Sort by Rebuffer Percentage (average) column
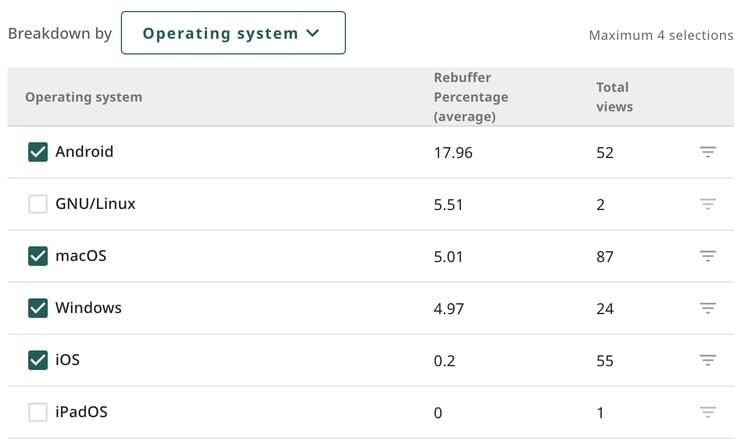 tap(470, 97)
